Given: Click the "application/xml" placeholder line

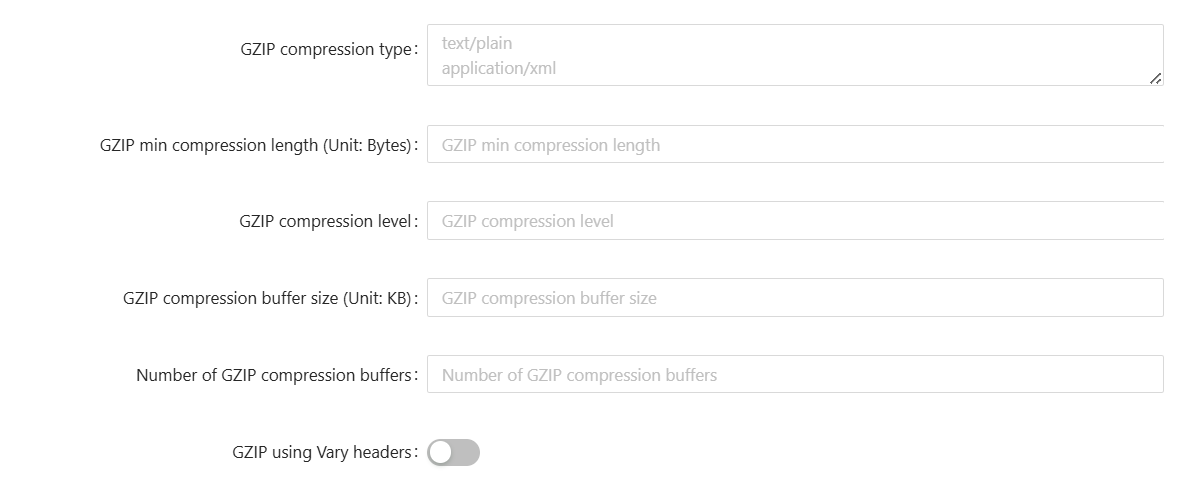Looking at the screenshot, I should pyautogui.click(x=498, y=69).
